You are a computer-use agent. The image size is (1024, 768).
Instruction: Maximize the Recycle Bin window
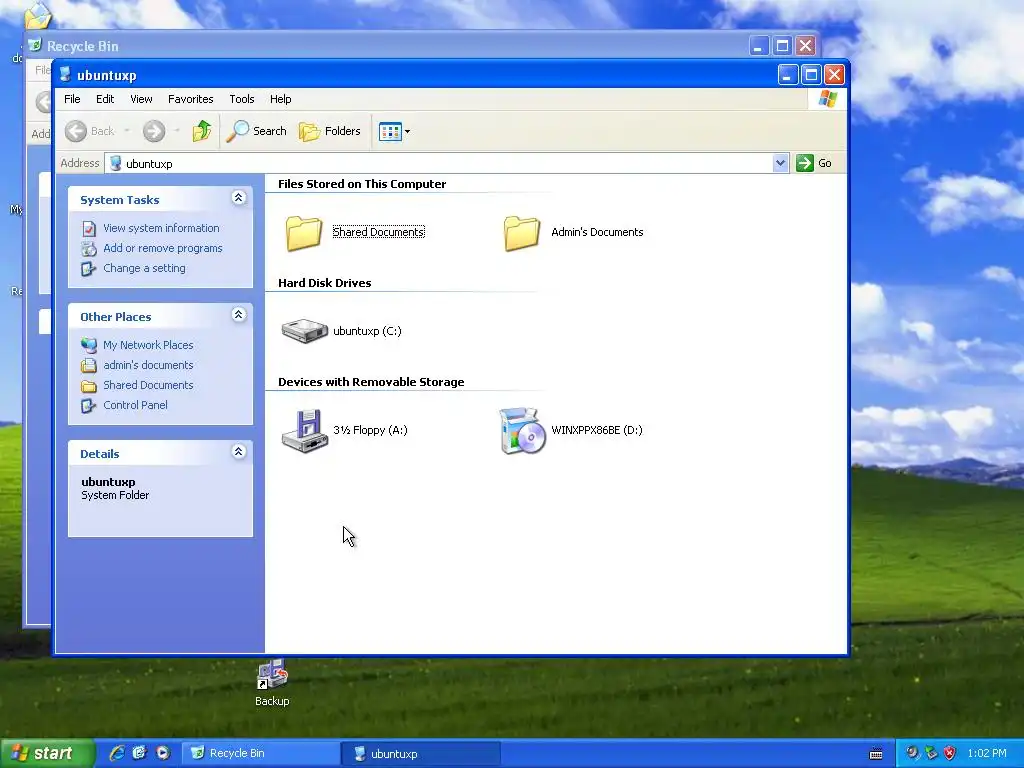(782, 46)
